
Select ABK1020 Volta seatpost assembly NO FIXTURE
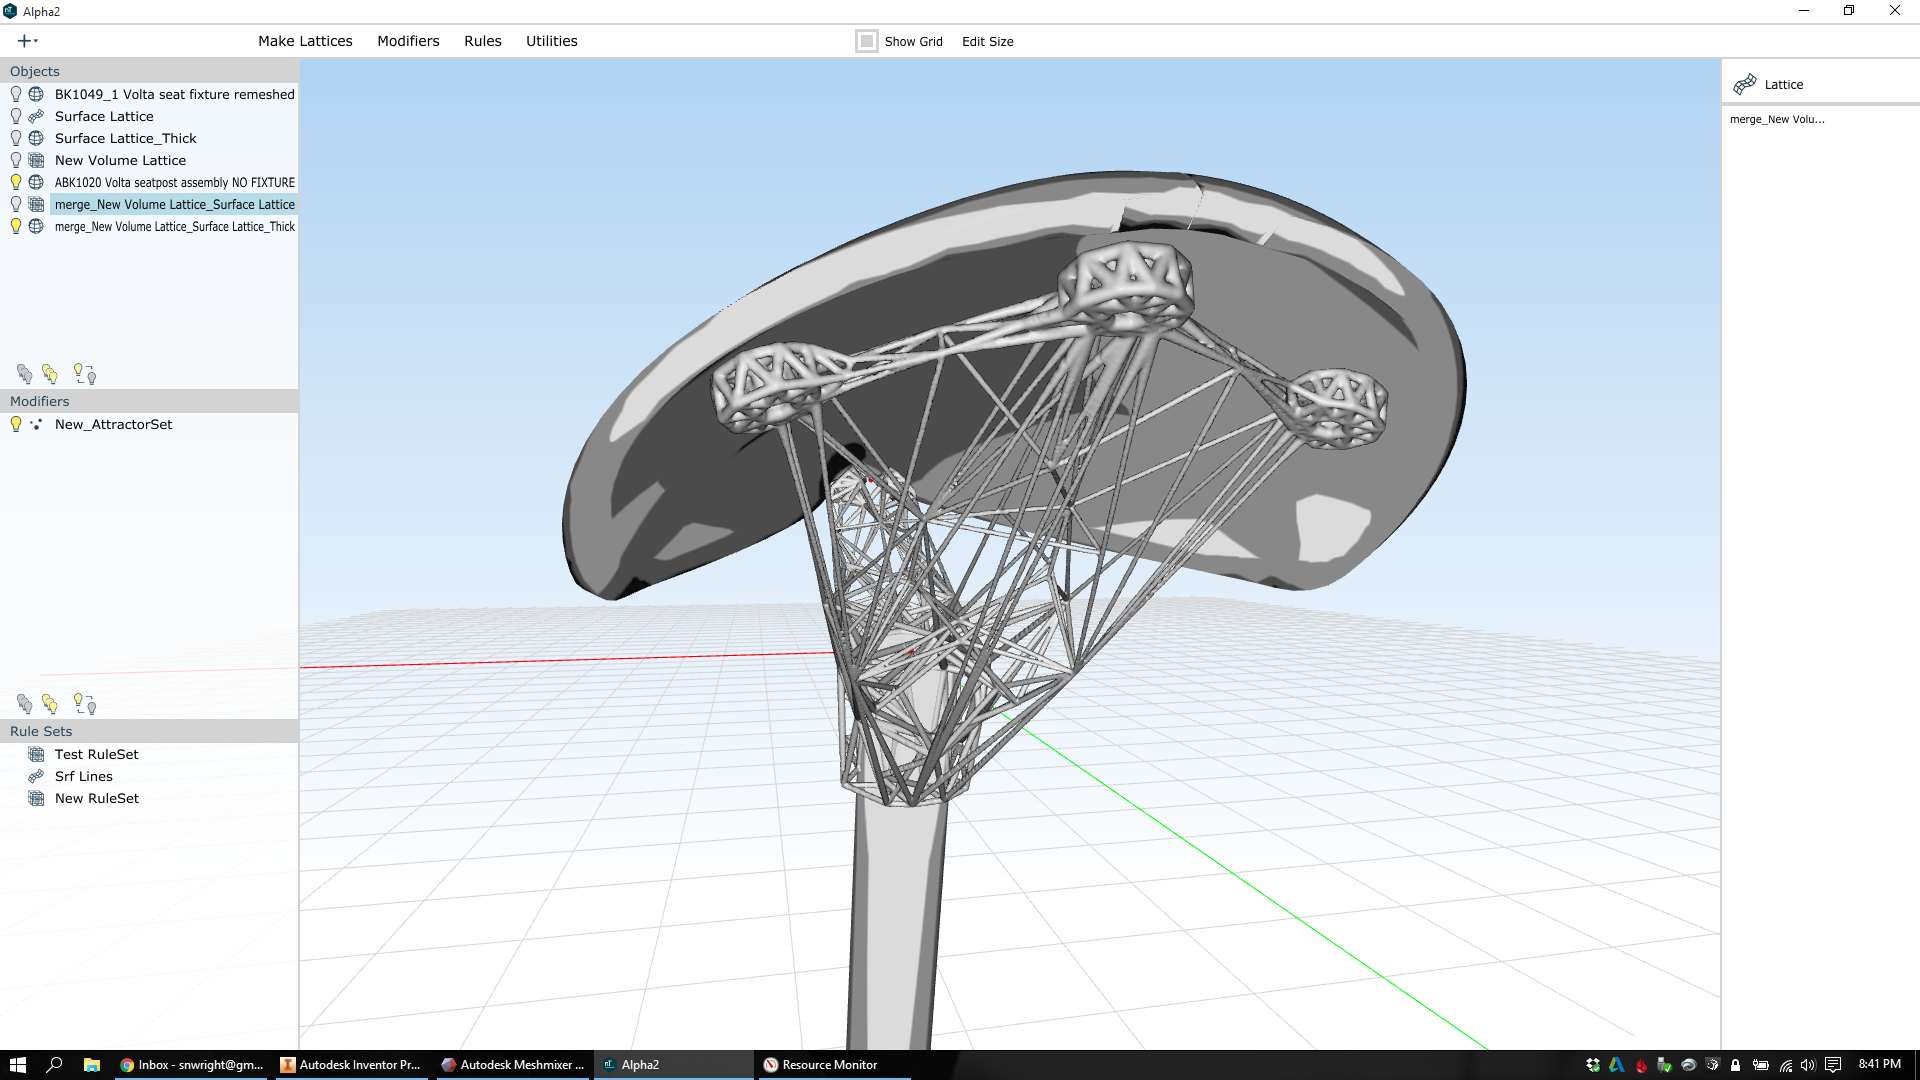(x=174, y=182)
